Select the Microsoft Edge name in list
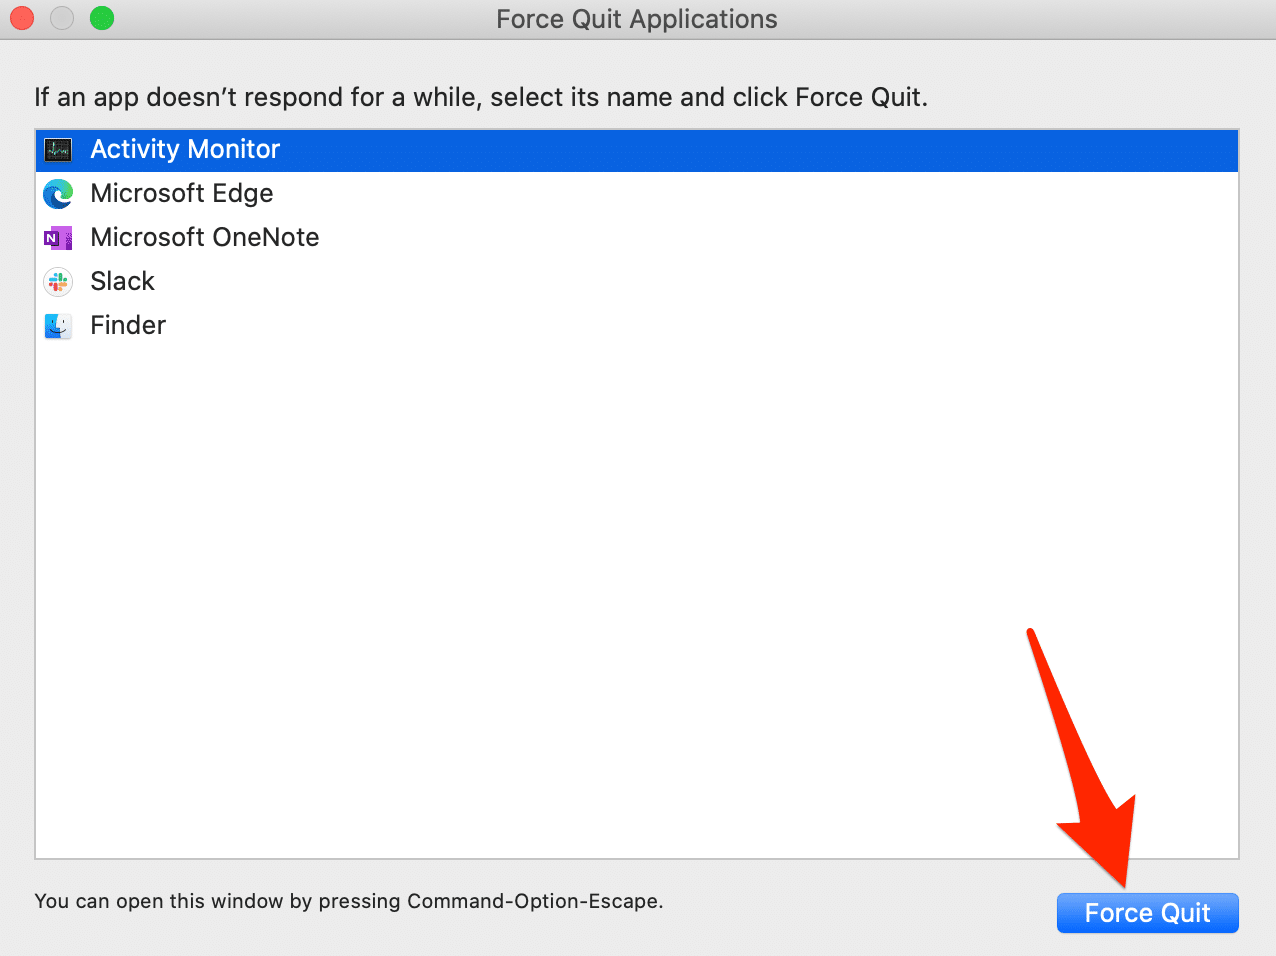 (181, 194)
